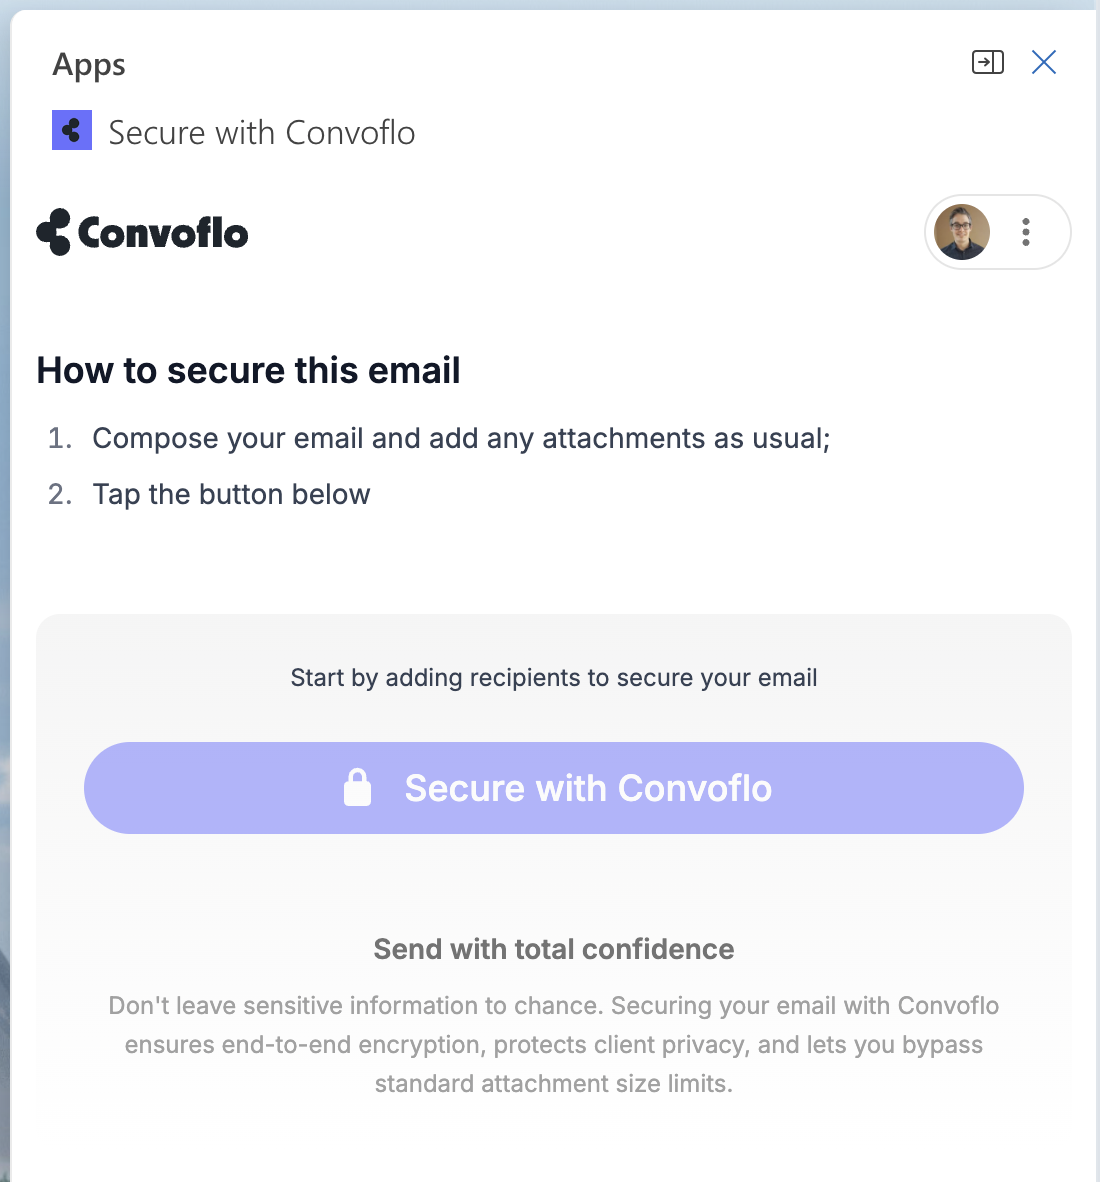Image resolution: width=1100 pixels, height=1182 pixels.
Task: Click the Secure with Convoflo button label
Action: 588,789
